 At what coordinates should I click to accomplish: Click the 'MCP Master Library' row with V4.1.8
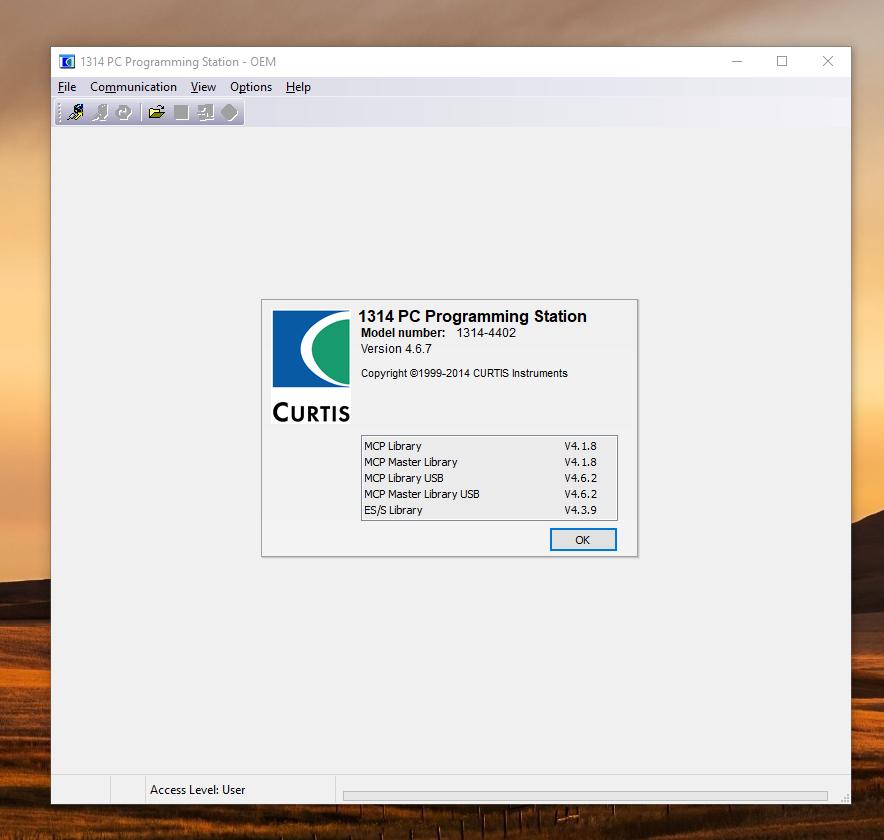[x=489, y=462]
